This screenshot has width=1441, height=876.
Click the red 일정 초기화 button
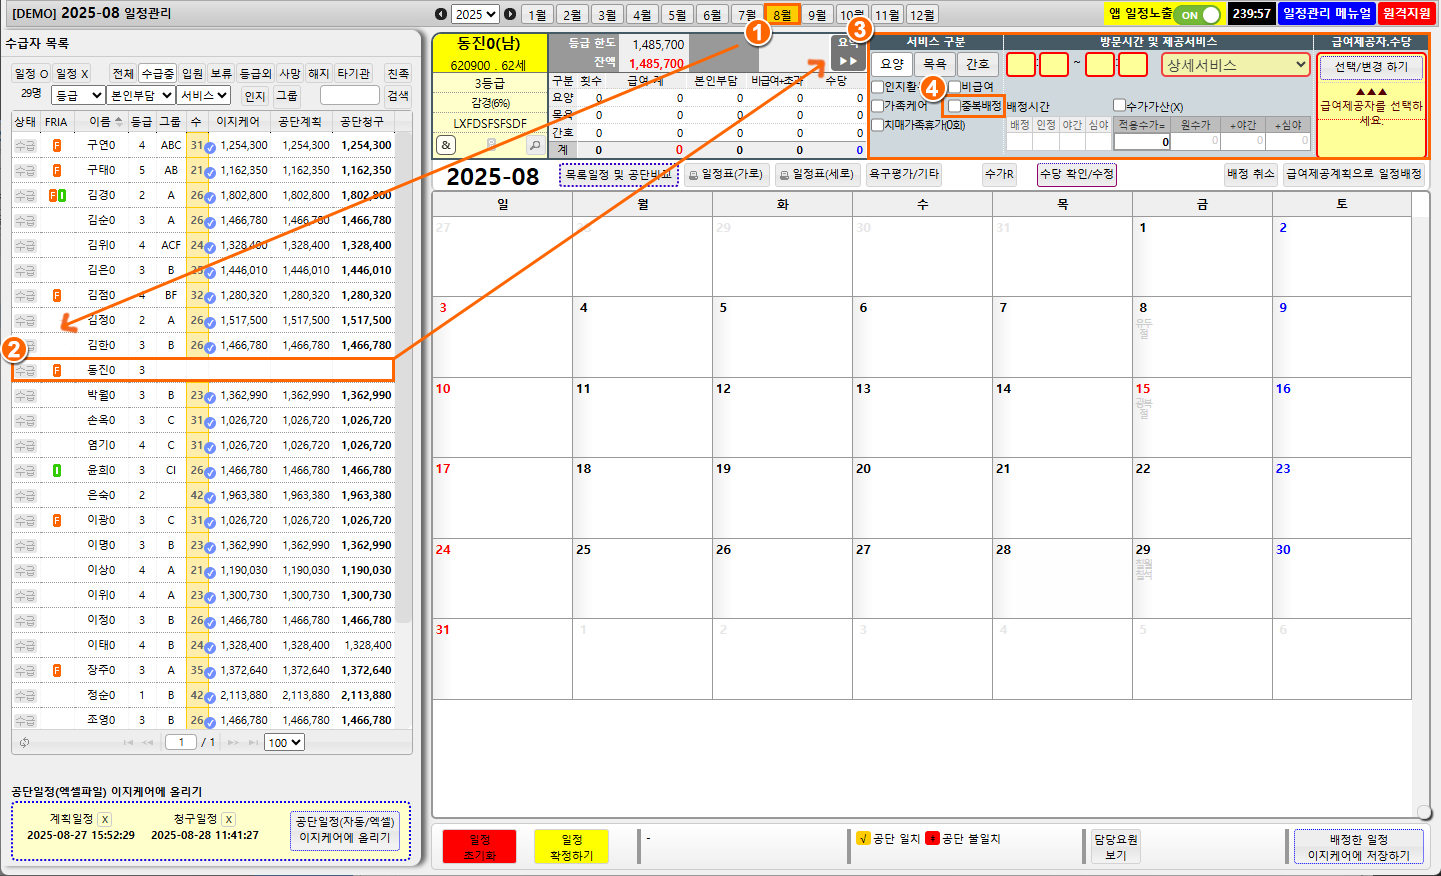tap(479, 846)
